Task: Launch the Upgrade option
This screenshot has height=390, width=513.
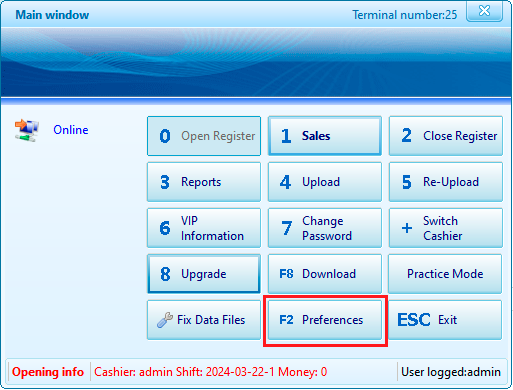Action: coord(204,274)
